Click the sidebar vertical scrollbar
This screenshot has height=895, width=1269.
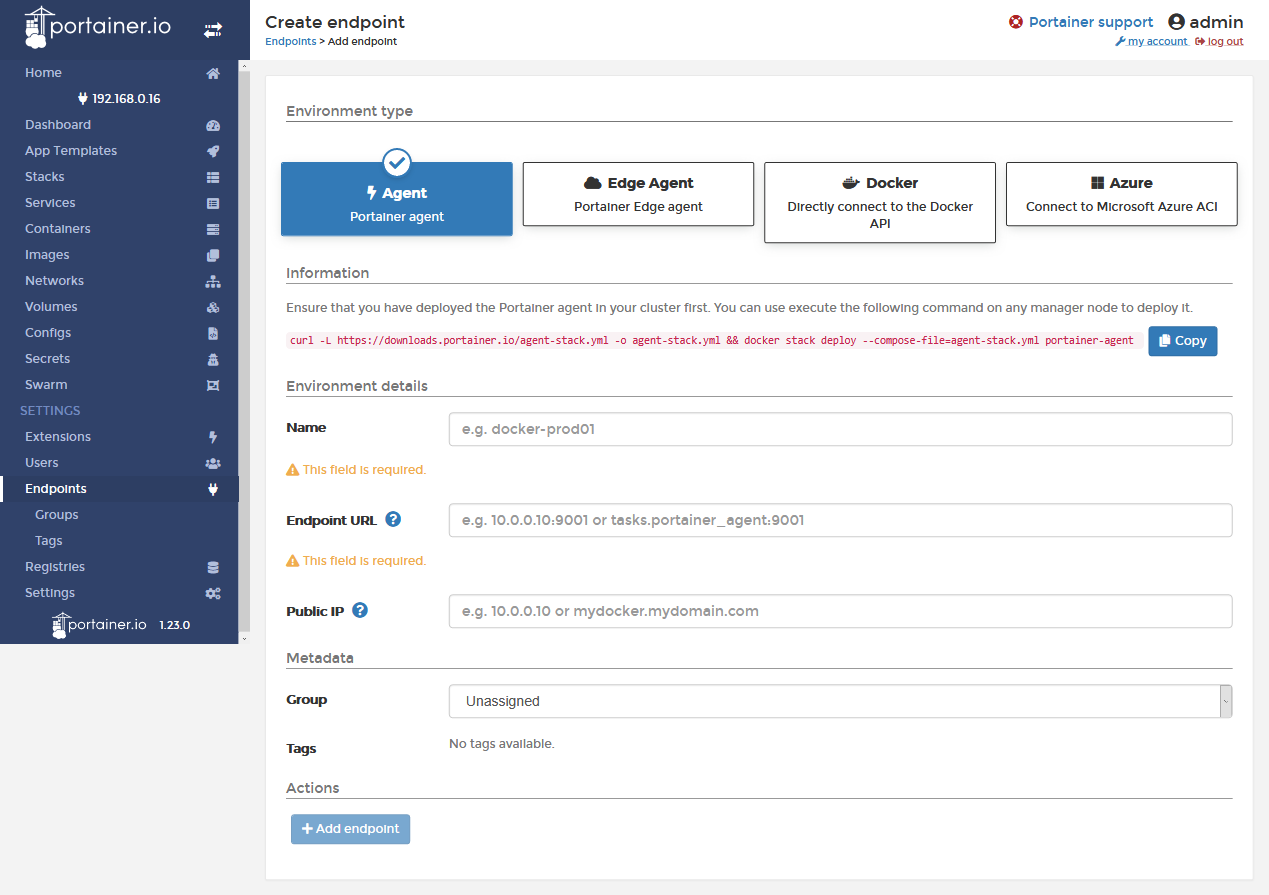tap(244, 350)
